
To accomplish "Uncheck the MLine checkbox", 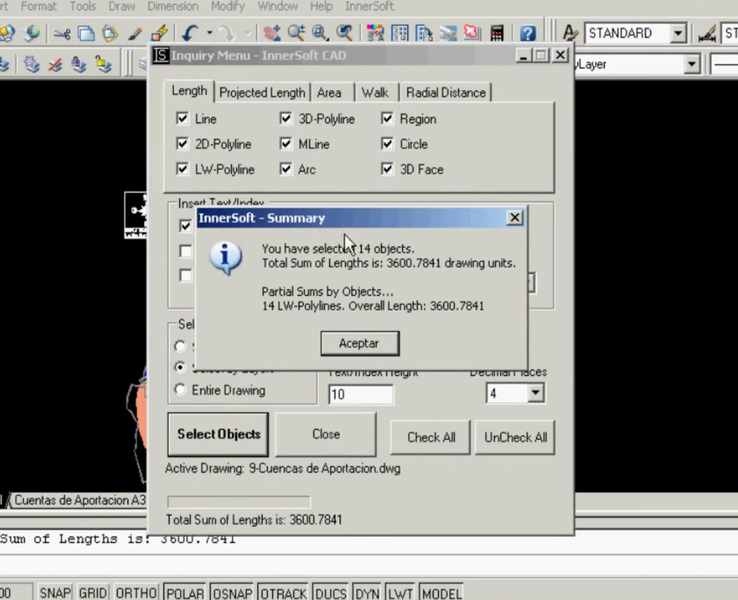I will [x=285, y=143].
